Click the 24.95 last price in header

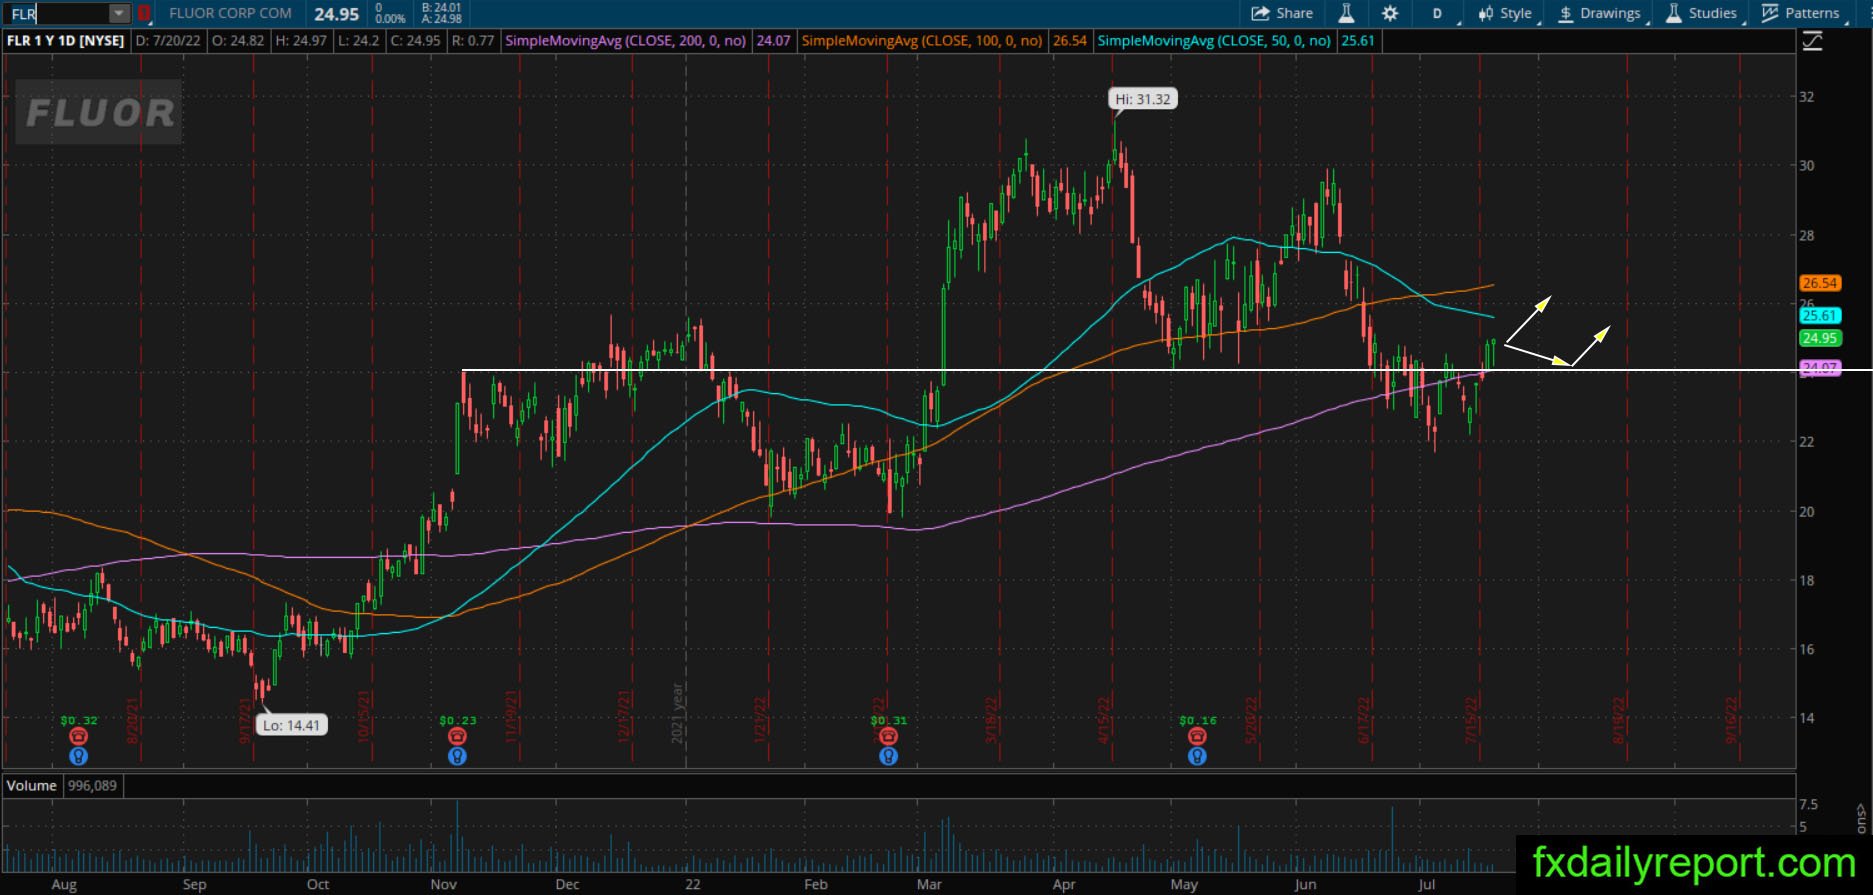(x=336, y=14)
